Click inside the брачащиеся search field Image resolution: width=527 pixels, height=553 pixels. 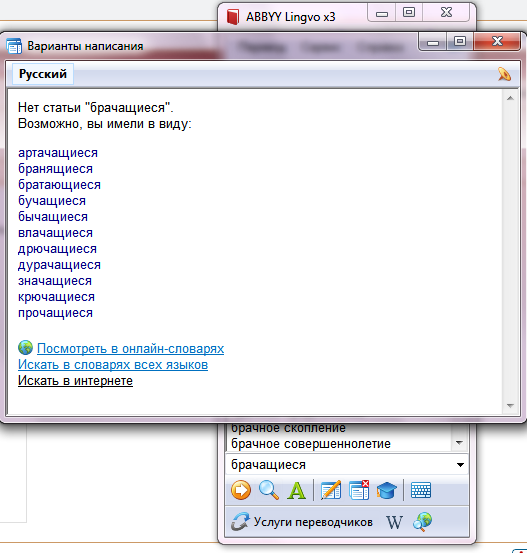point(340,465)
